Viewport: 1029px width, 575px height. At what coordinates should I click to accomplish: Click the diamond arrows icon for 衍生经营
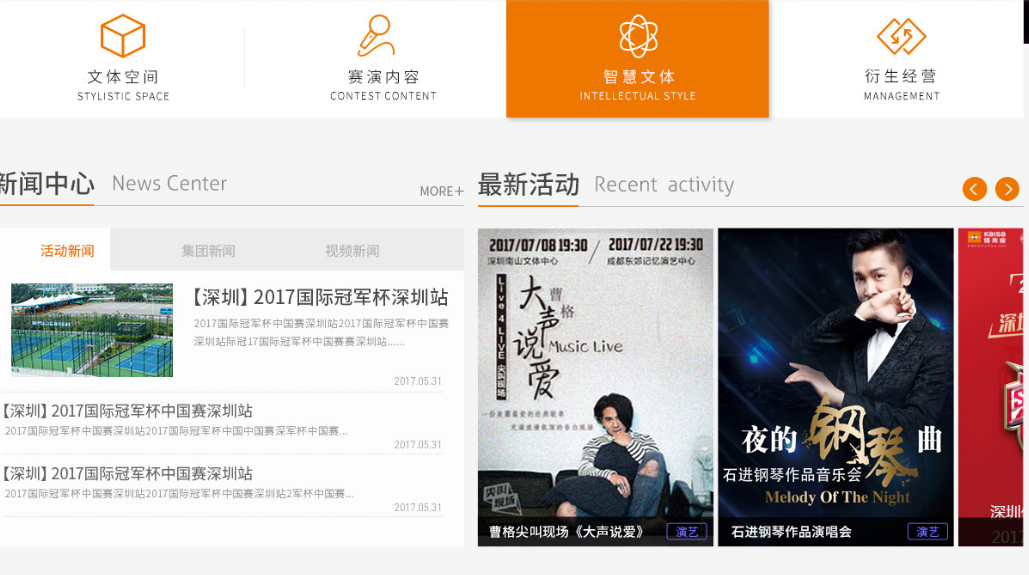click(x=901, y=36)
